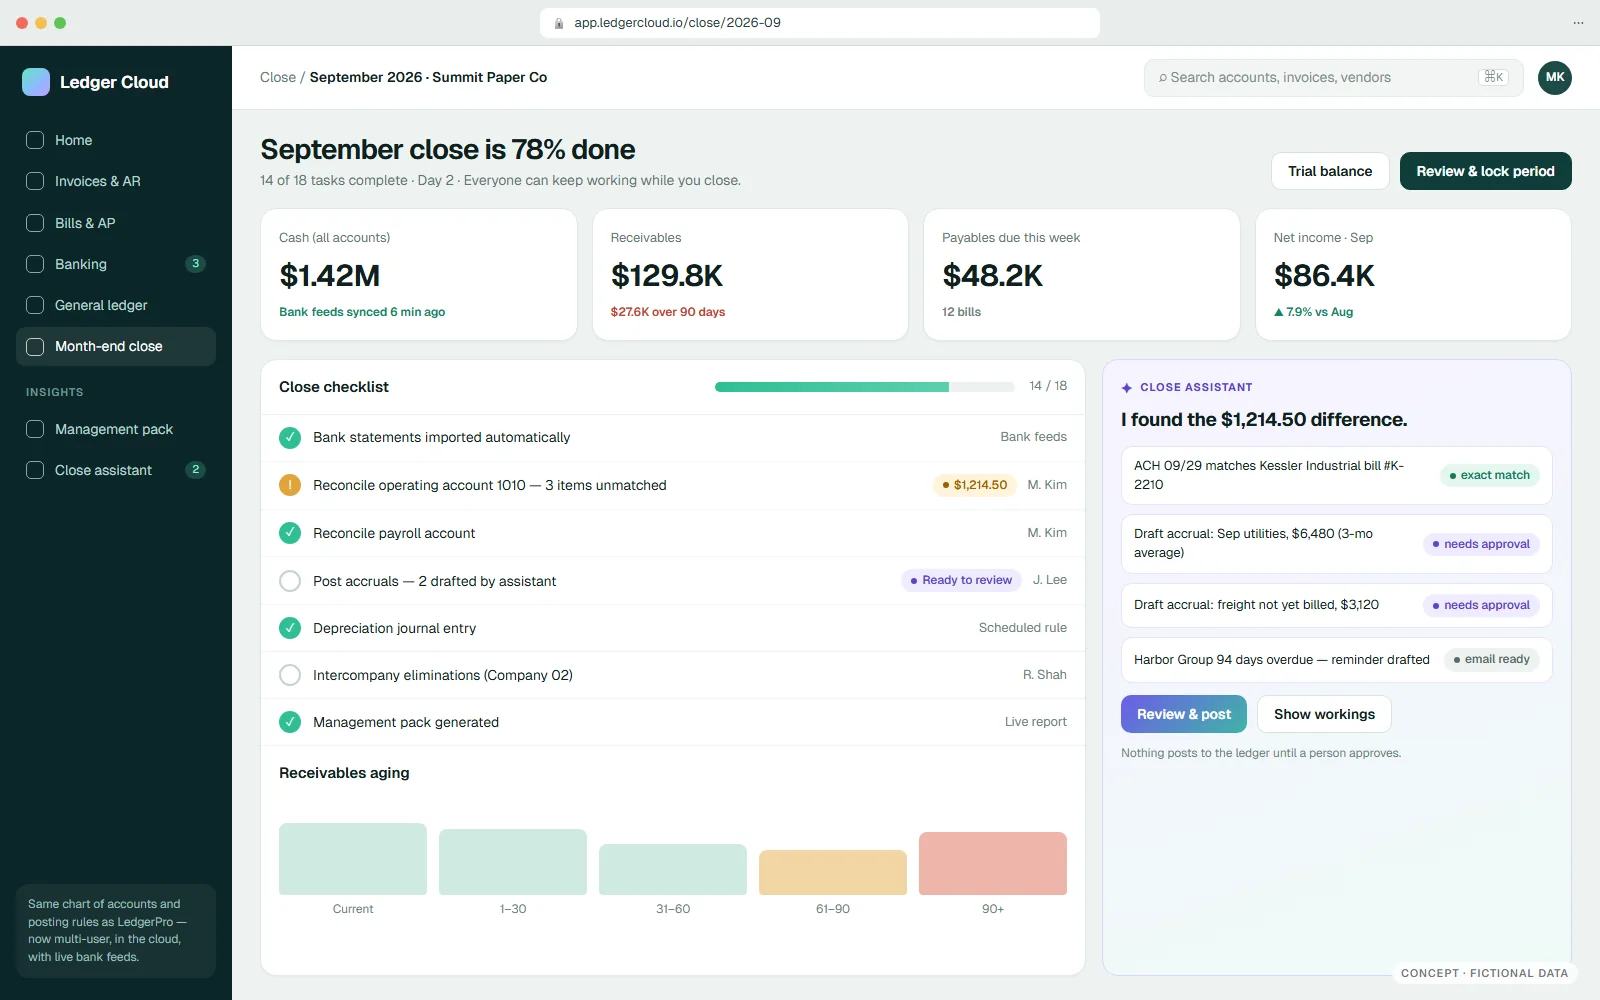Open Close assistant under Insights
1600x1000 pixels.
116,470
